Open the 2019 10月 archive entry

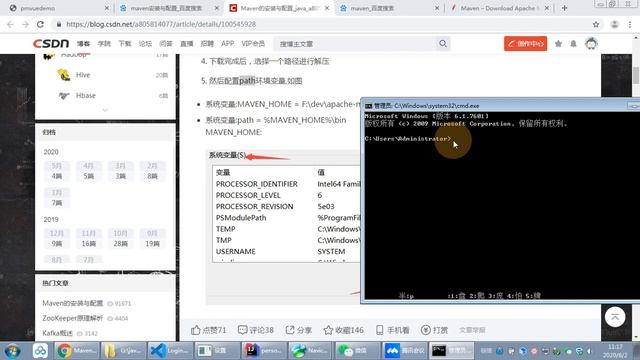[x=120, y=238]
